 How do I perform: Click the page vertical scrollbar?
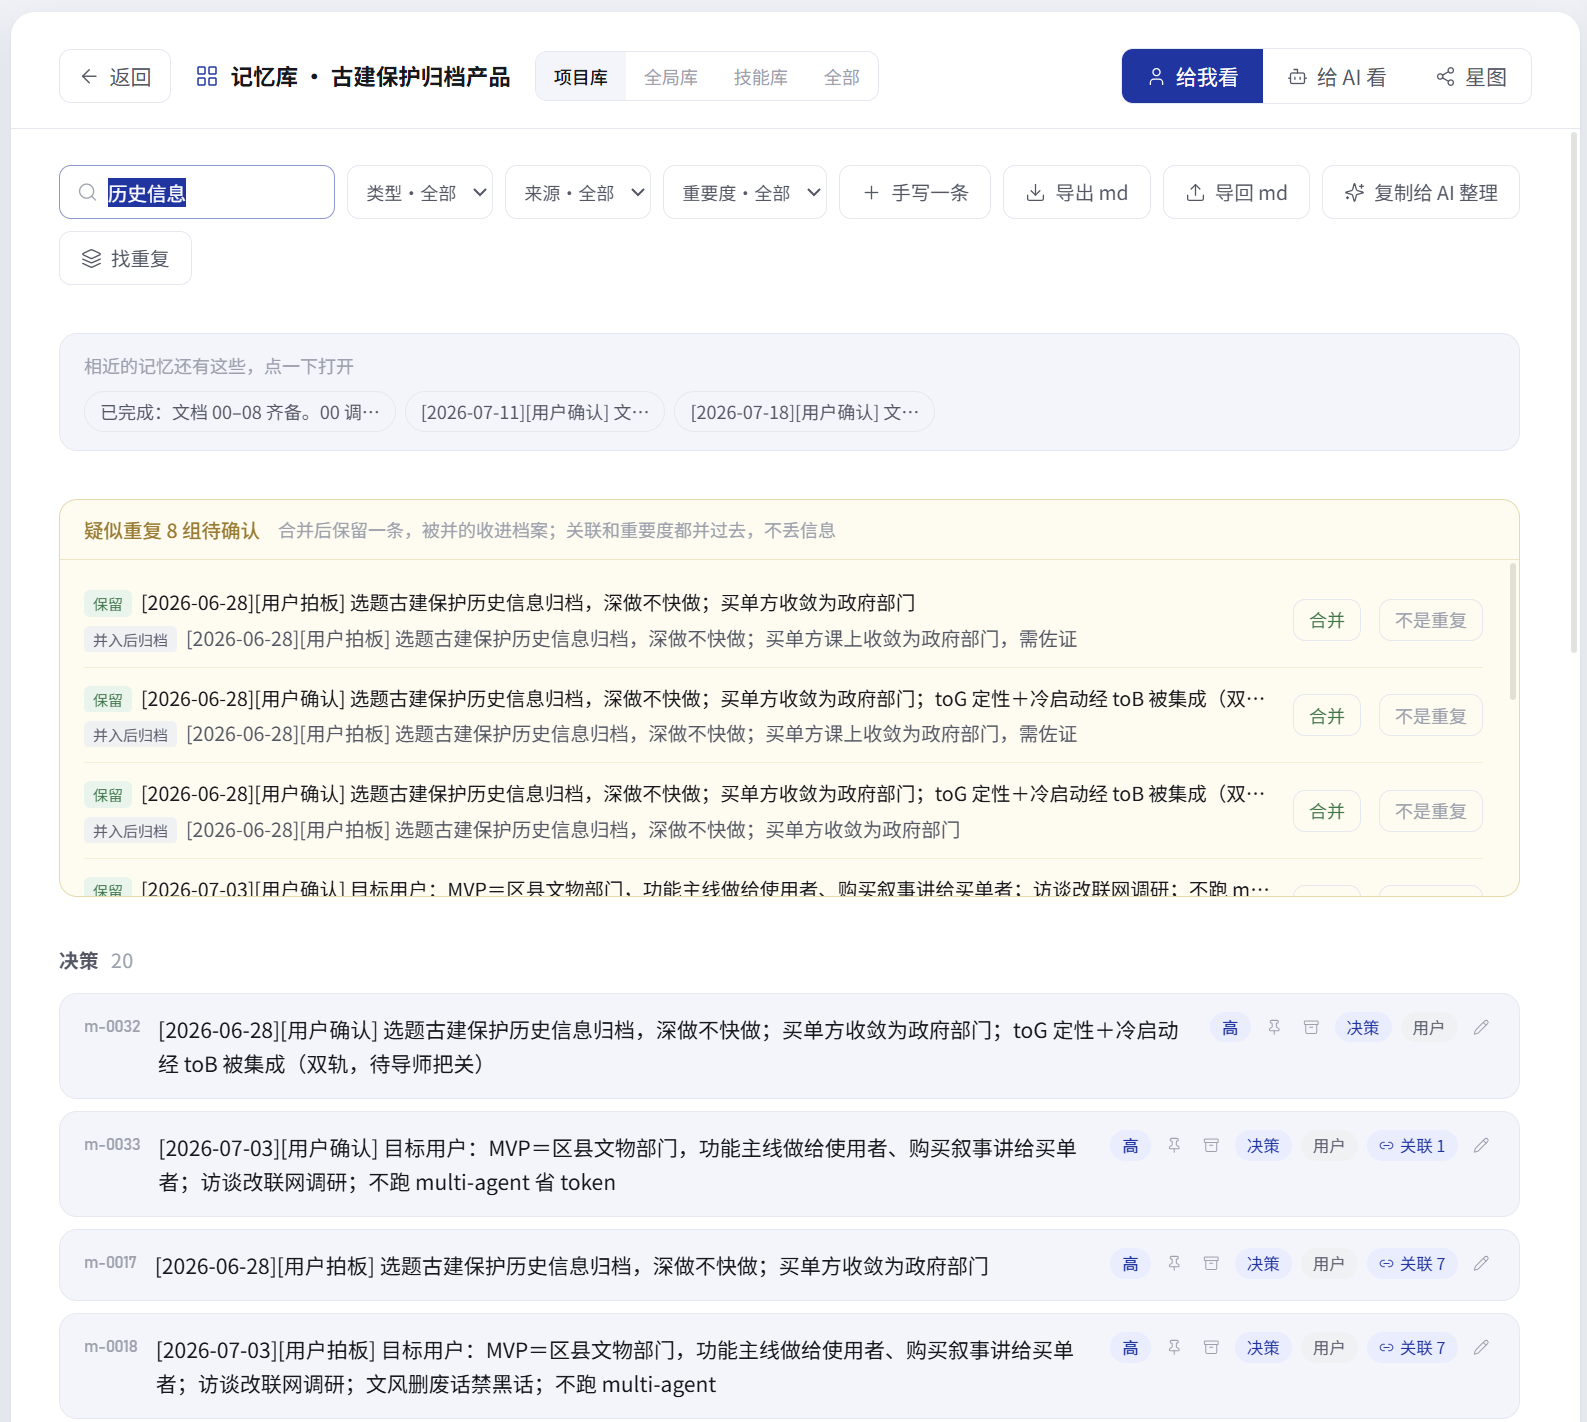pyautogui.click(x=1573, y=392)
